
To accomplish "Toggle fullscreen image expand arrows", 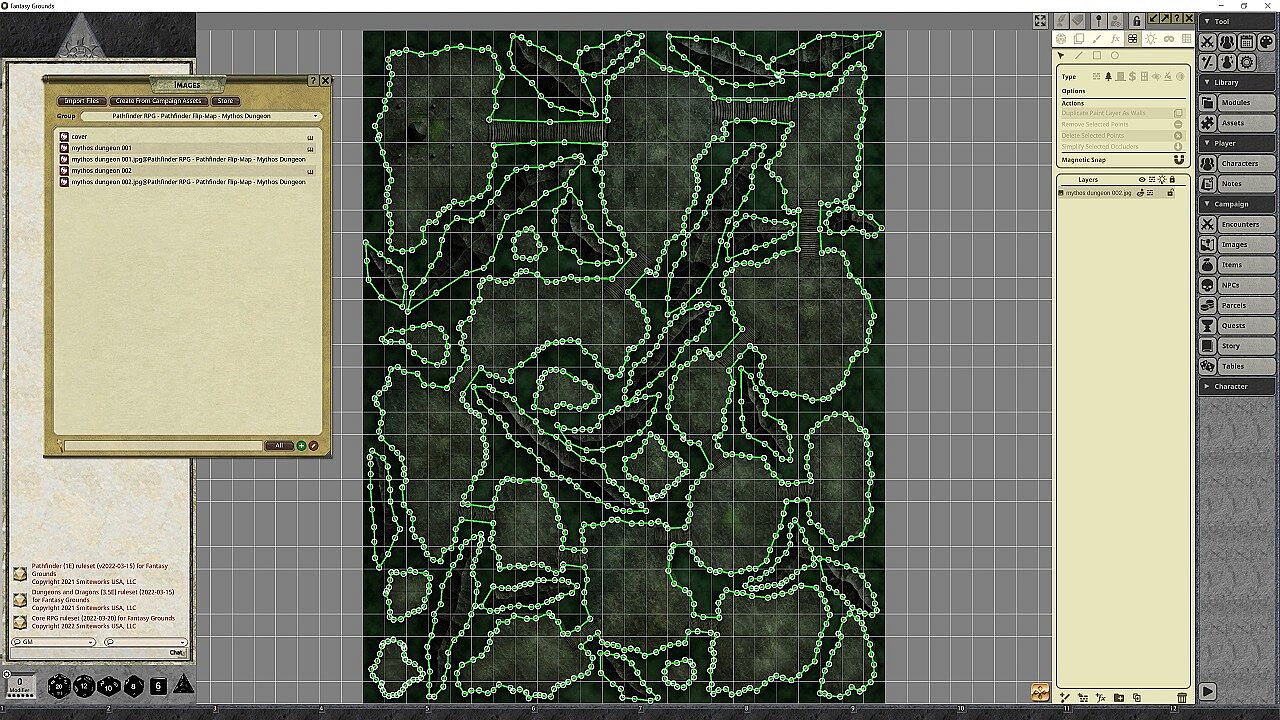I will point(1040,21).
